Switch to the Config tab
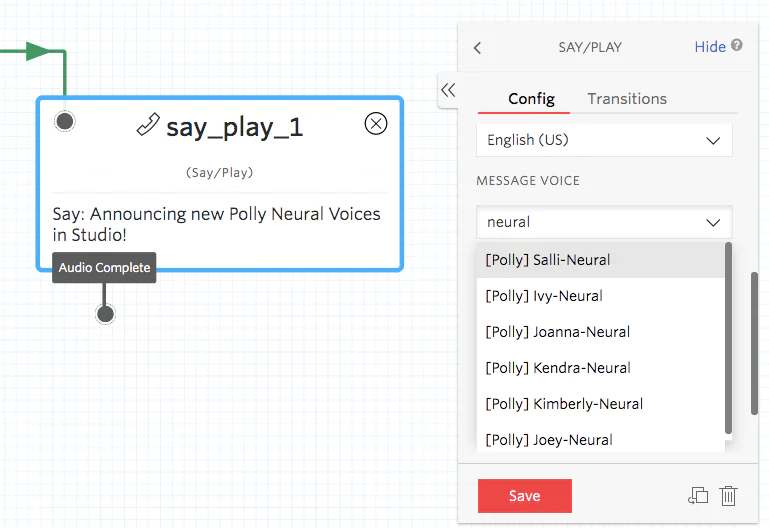Screen dimensions: 769x528 tap(531, 99)
